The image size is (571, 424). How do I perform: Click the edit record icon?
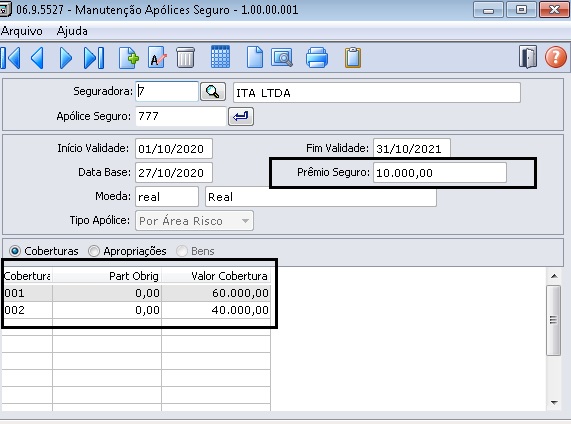(157, 58)
